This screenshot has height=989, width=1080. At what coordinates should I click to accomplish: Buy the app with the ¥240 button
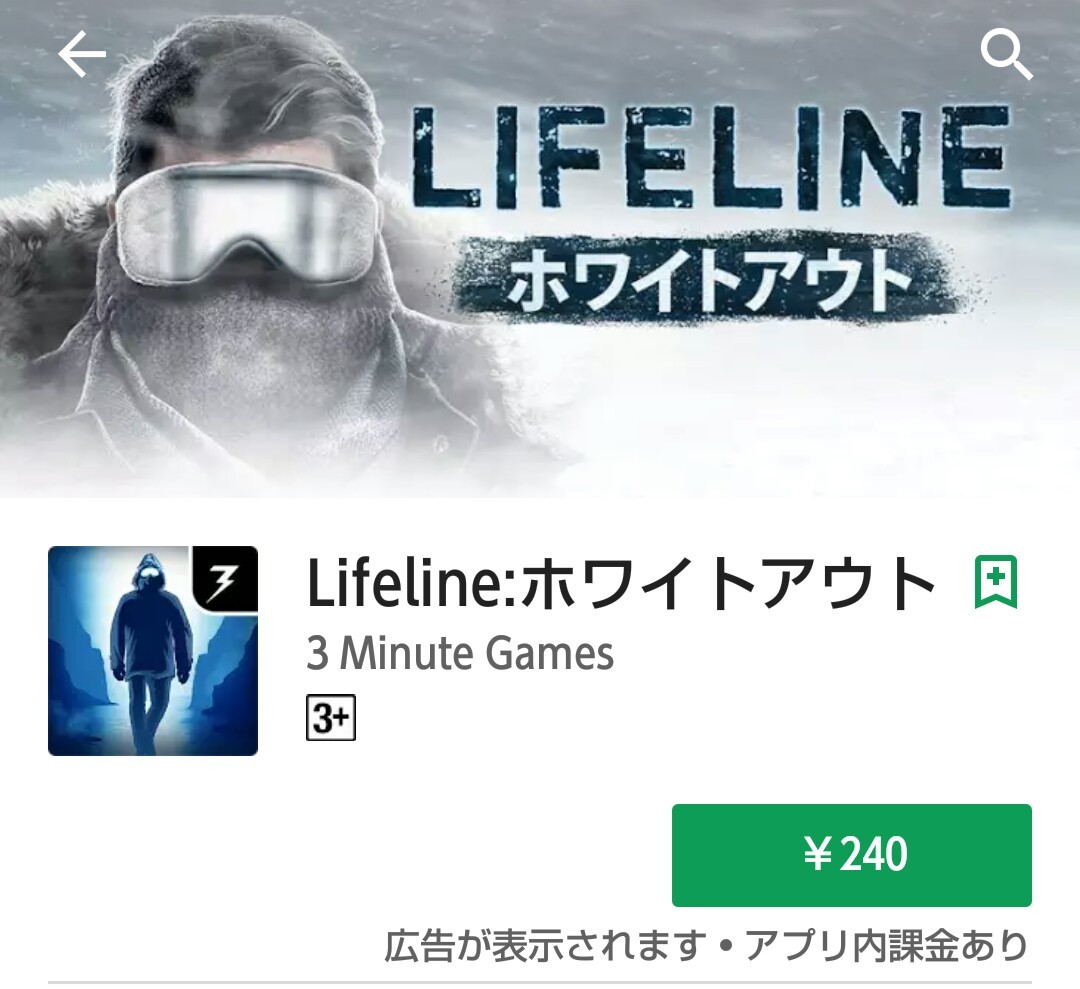click(851, 855)
